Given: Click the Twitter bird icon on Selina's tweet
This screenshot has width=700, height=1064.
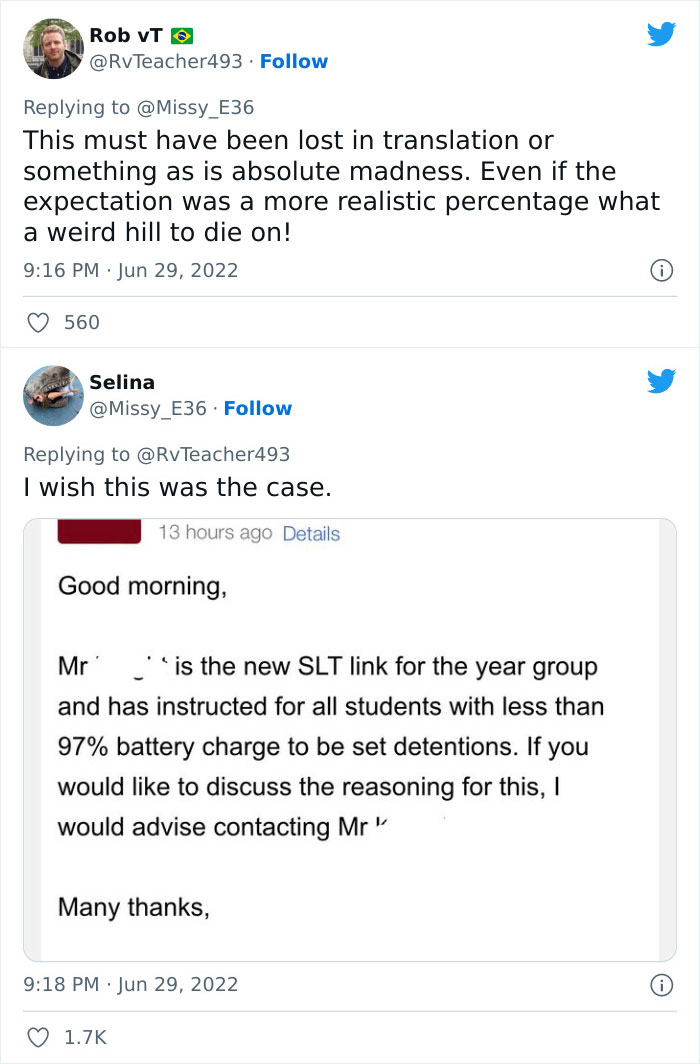Looking at the screenshot, I should (x=661, y=381).
